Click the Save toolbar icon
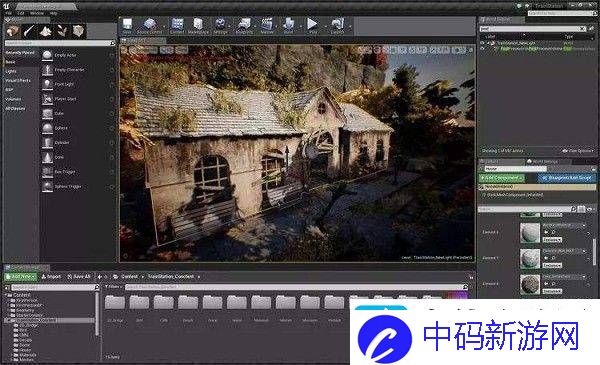The image size is (600, 365). 127,24
